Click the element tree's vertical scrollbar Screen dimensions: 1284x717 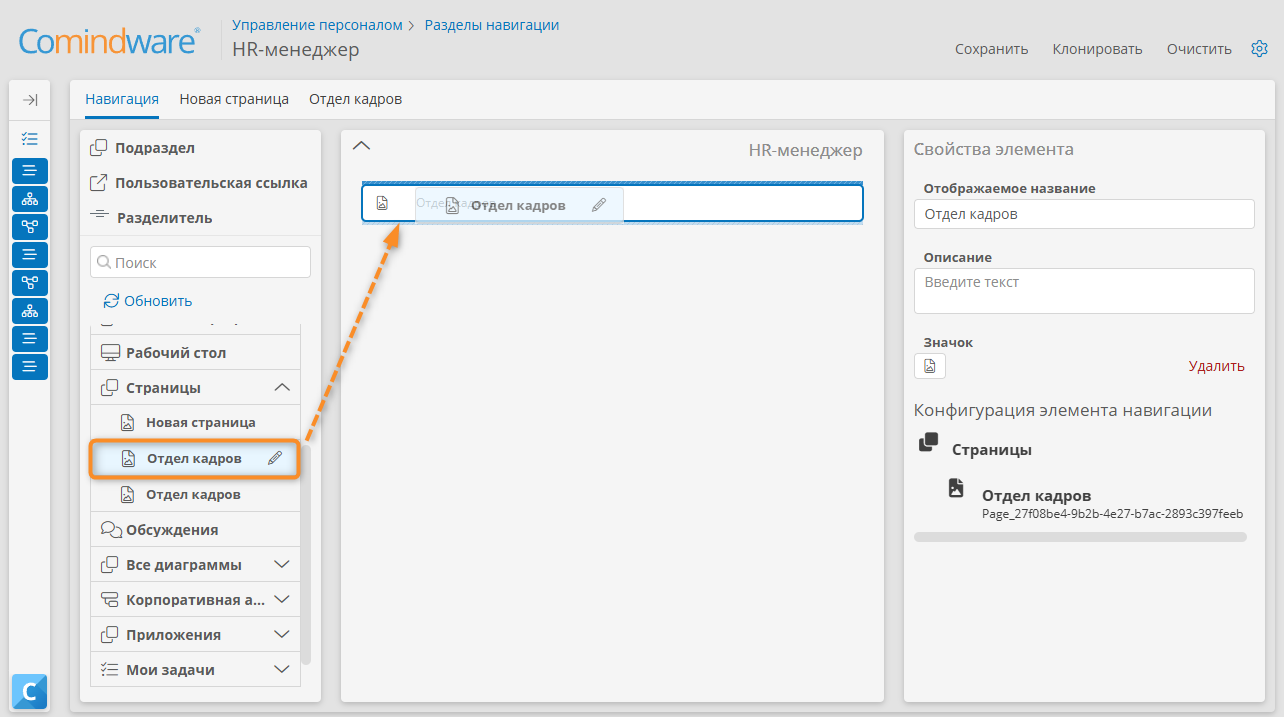306,555
